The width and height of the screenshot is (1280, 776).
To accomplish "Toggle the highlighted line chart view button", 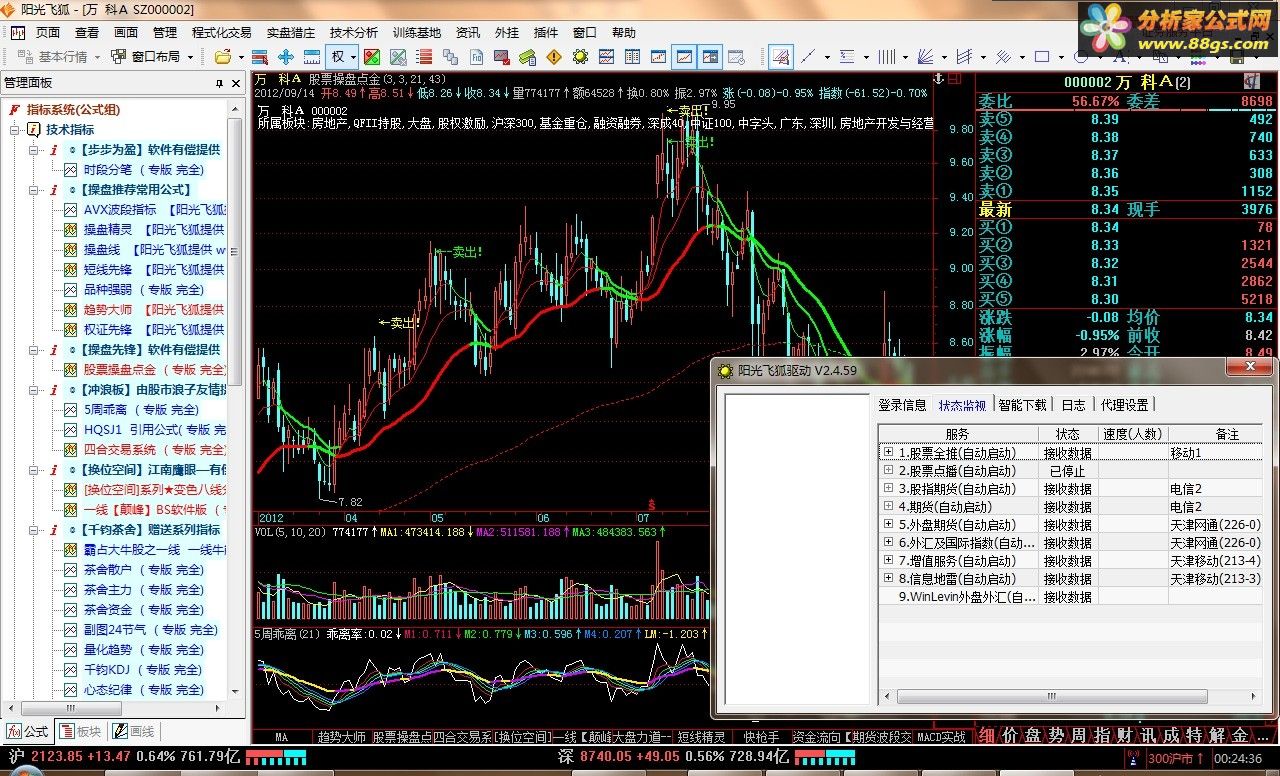I will click(684, 57).
